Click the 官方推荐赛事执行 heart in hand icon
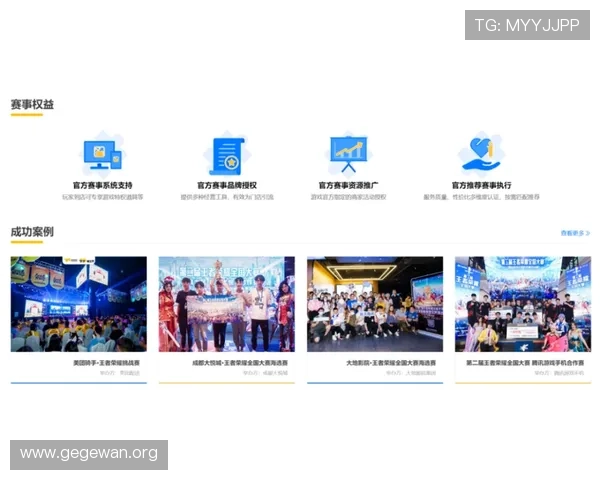Image resolution: width=600 pixels, height=480 pixels. [481, 154]
